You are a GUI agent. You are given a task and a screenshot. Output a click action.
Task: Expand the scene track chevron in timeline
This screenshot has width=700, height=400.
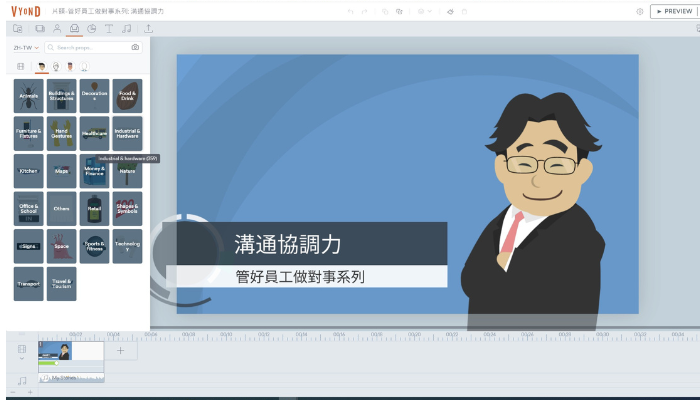point(22,358)
